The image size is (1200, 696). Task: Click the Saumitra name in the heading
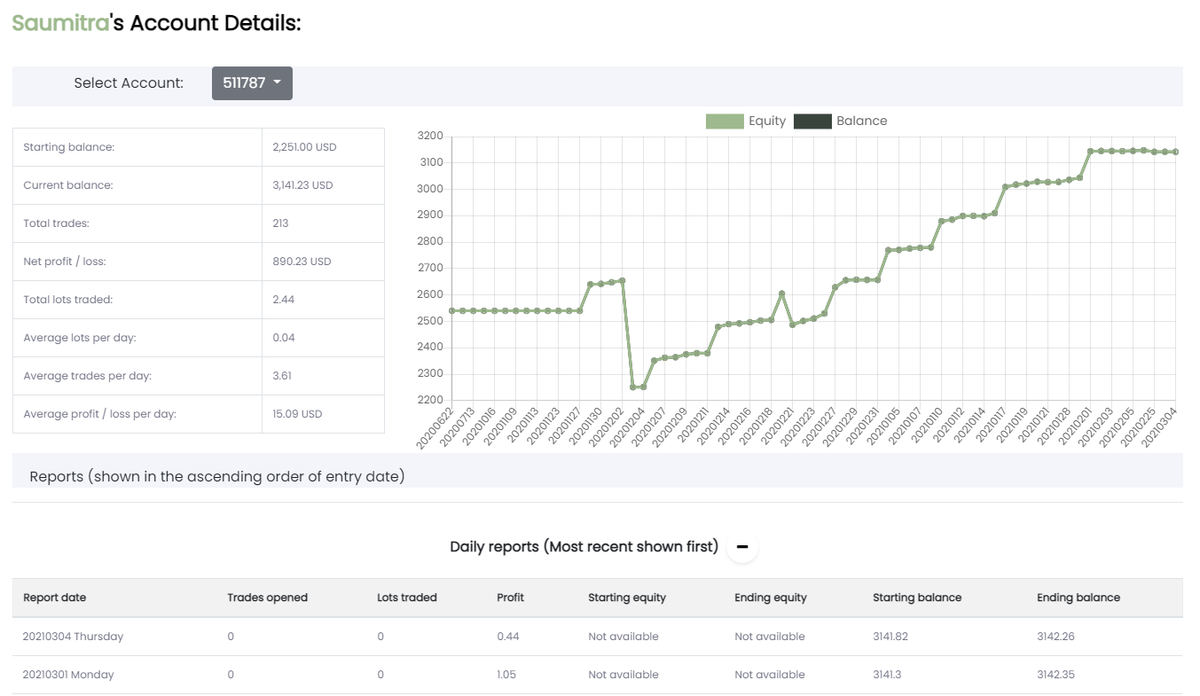point(60,23)
